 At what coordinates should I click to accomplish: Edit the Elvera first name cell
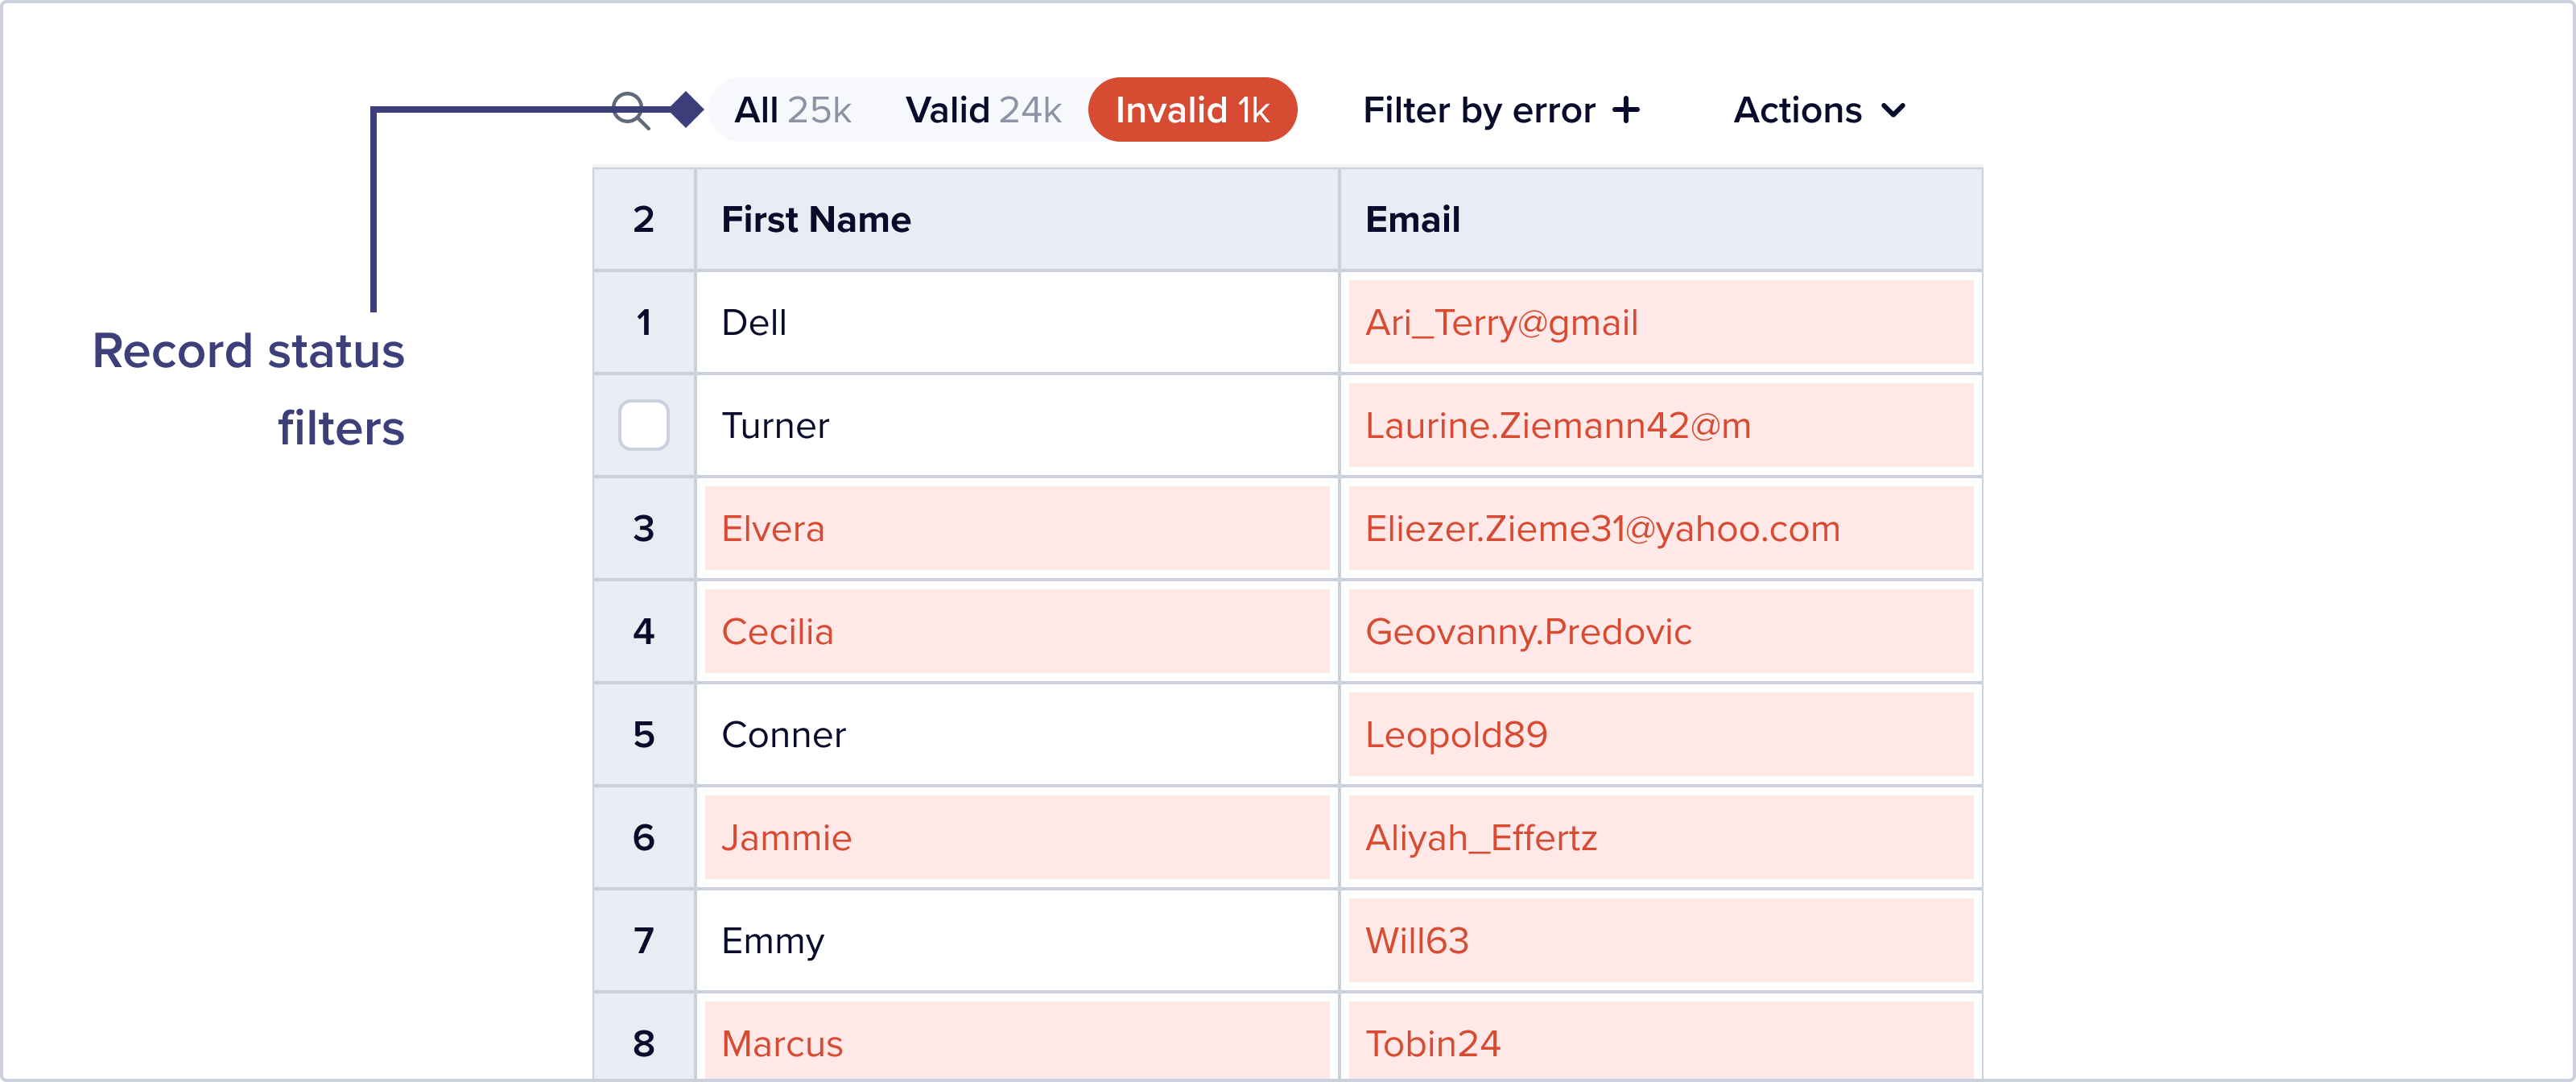click(x=1016, y=529)
